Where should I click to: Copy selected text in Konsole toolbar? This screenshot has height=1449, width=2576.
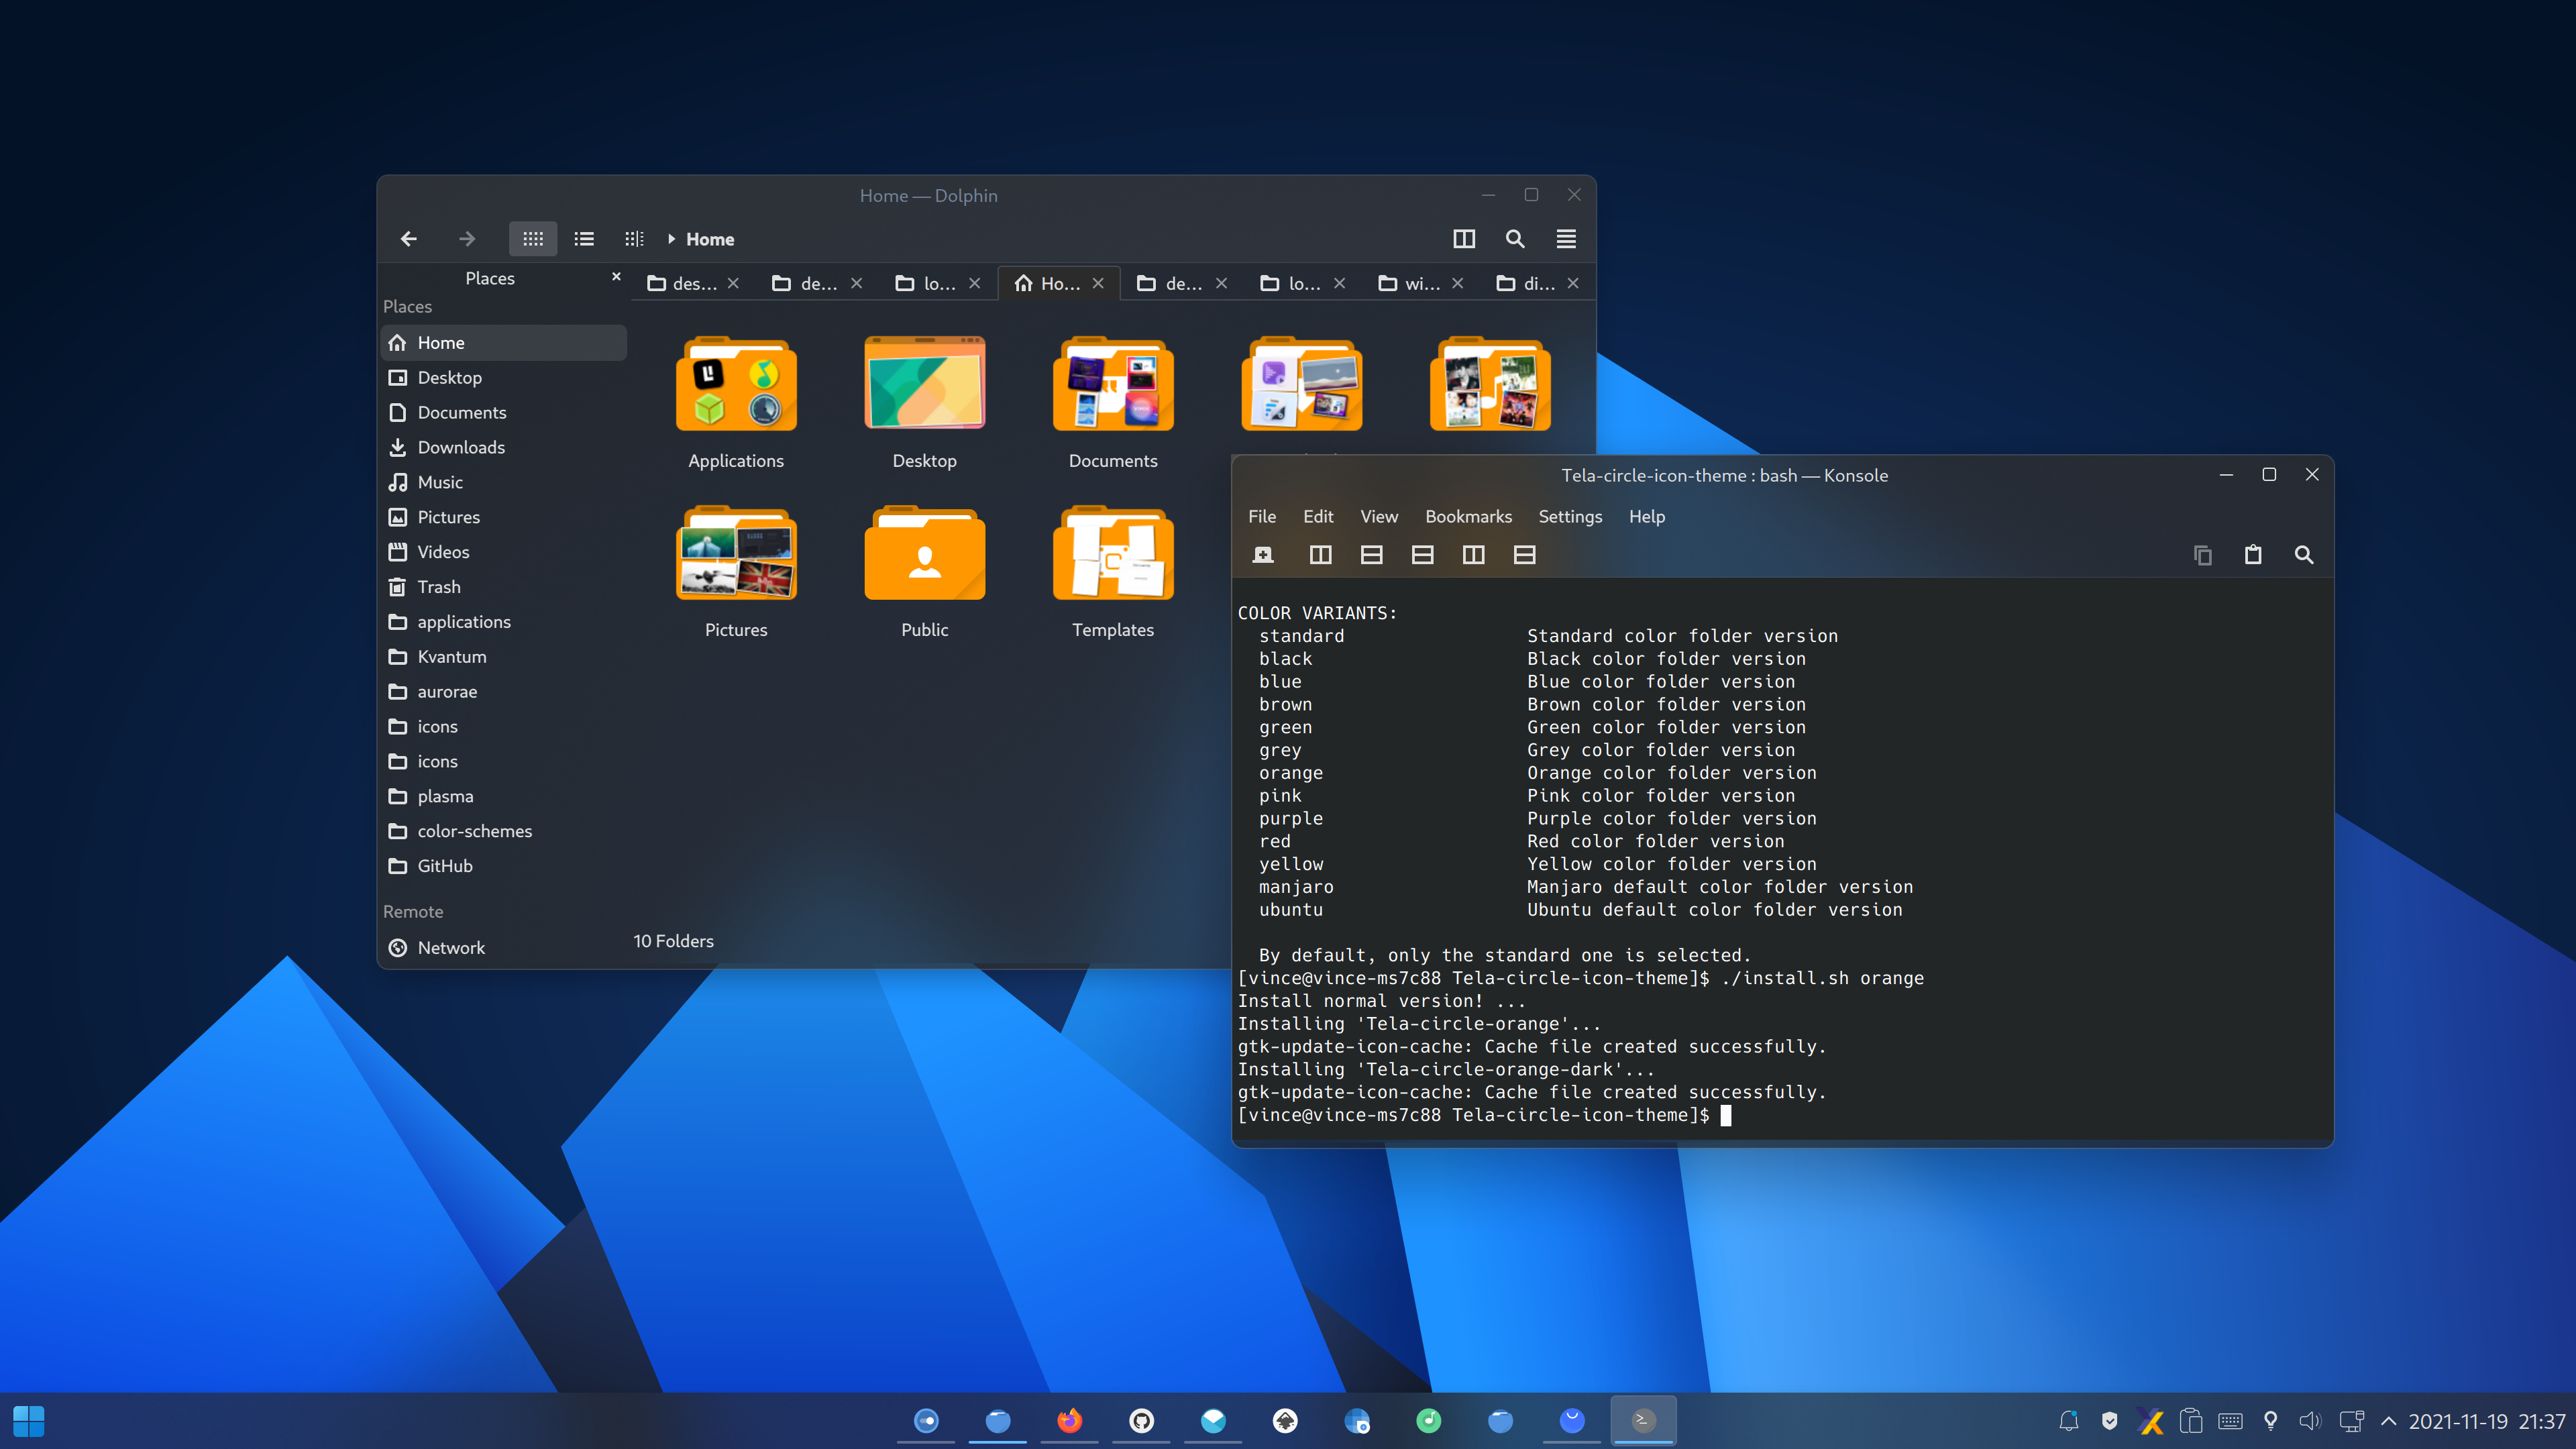[x=2202, y=554]
